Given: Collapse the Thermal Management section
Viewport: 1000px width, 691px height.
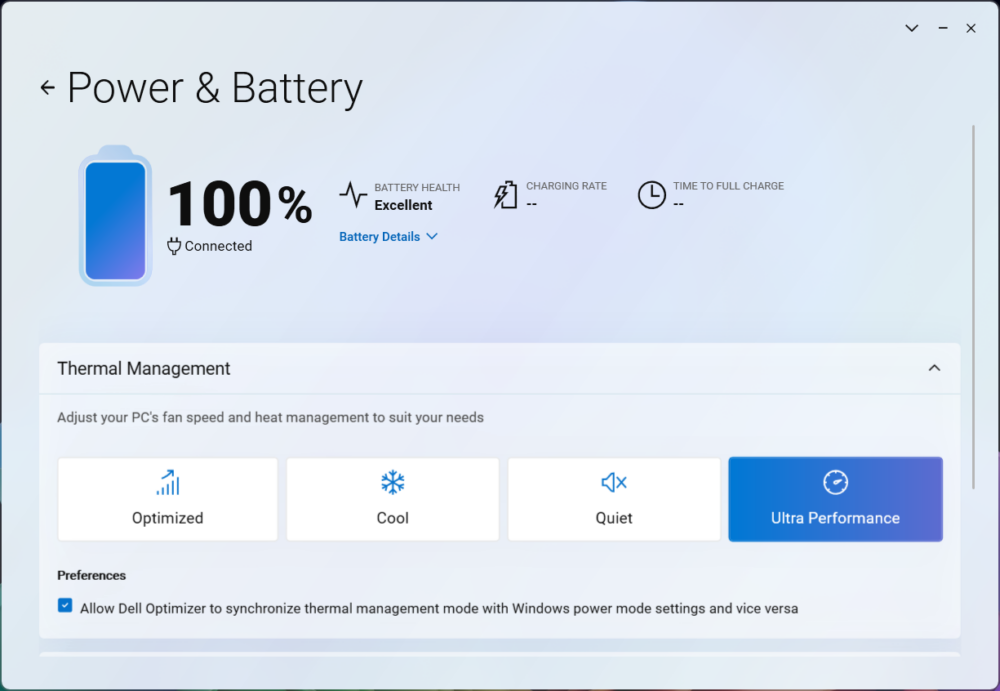Looking at the screenshot, I should coord(934,368).
